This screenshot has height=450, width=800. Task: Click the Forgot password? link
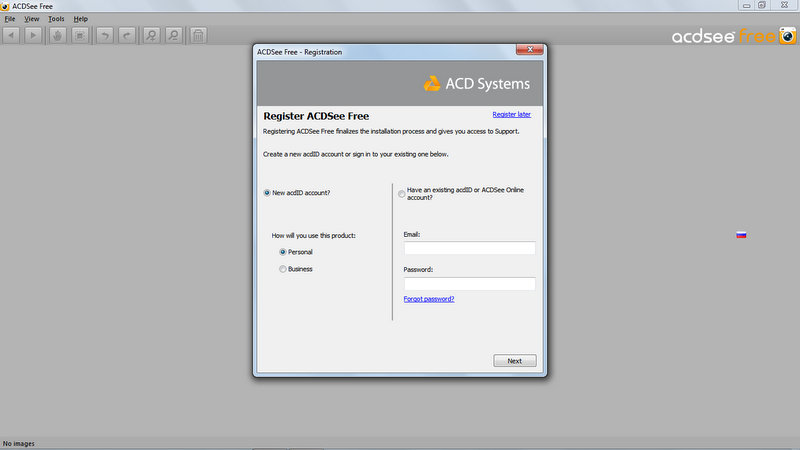[429, 299]
